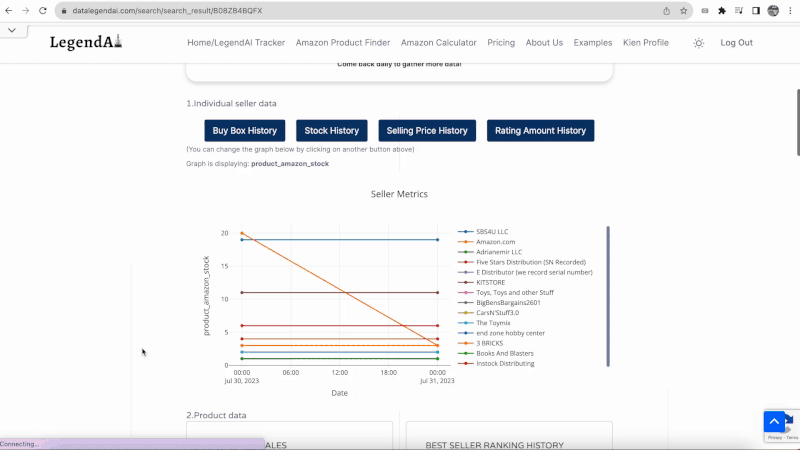Viewport: 800px width, 450px height.
Task: Click the browser back arrow
Action: [9, 11]
